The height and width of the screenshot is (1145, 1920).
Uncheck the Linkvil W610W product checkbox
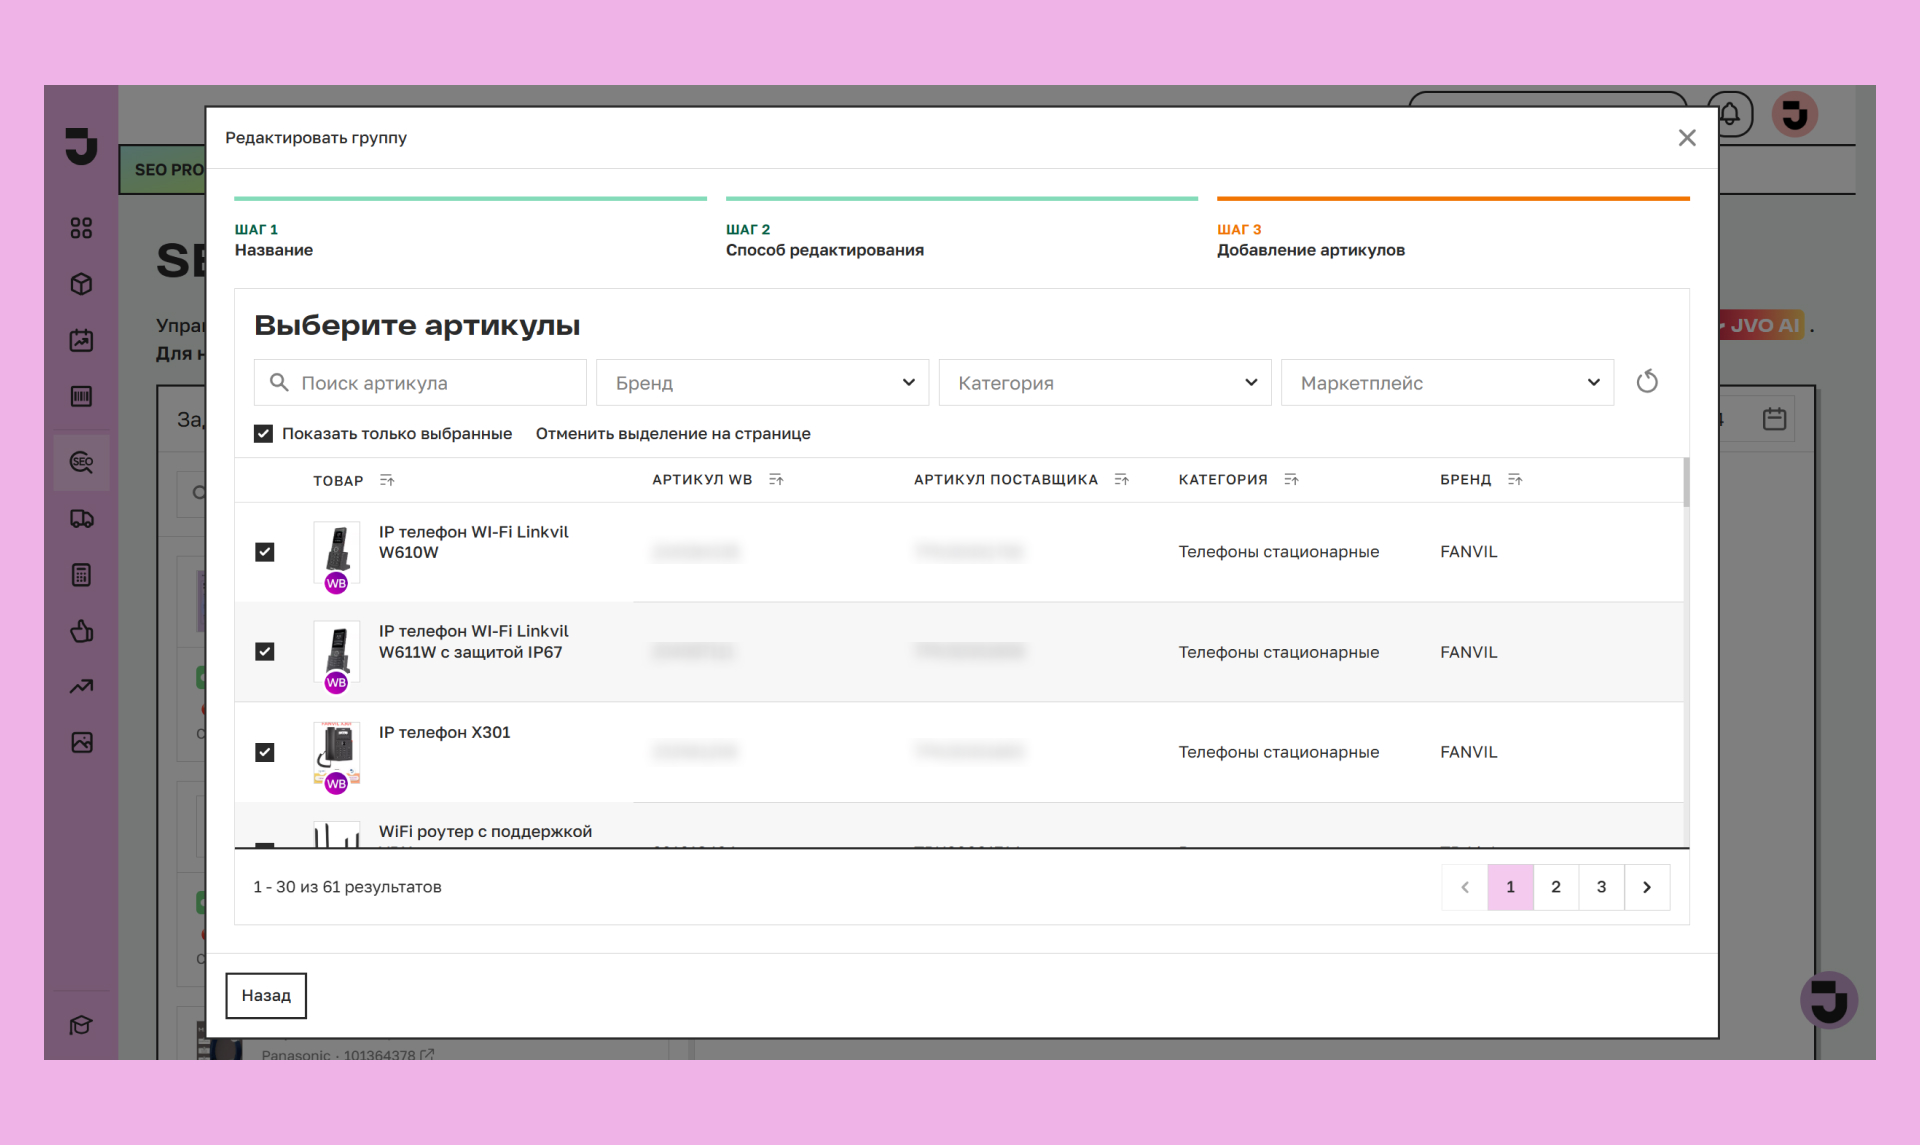pyautogui.click(x=265, y=552)
